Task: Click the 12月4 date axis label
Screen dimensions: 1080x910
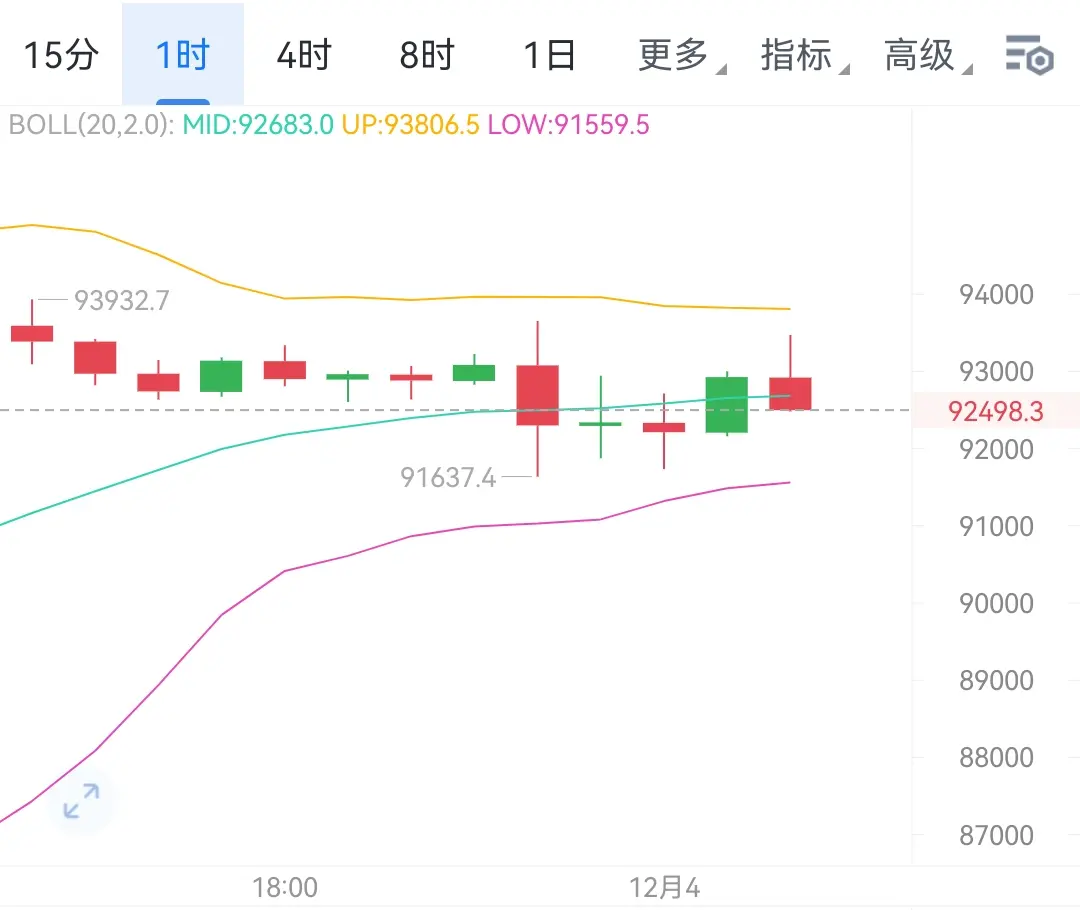Action: pyautogui.click(x=664, y=887)
